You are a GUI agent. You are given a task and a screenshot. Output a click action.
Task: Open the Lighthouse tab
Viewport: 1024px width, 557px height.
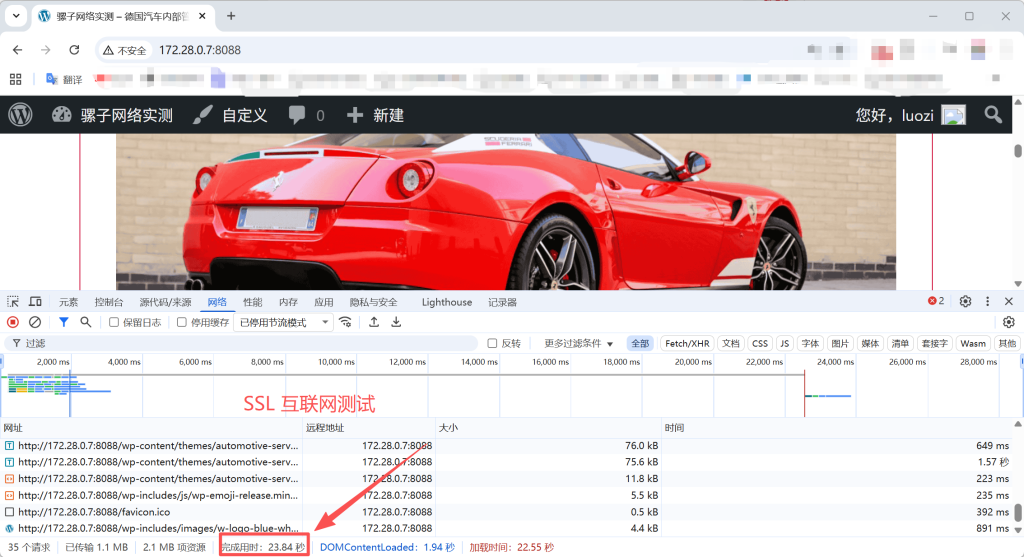[x=446, y=302]
